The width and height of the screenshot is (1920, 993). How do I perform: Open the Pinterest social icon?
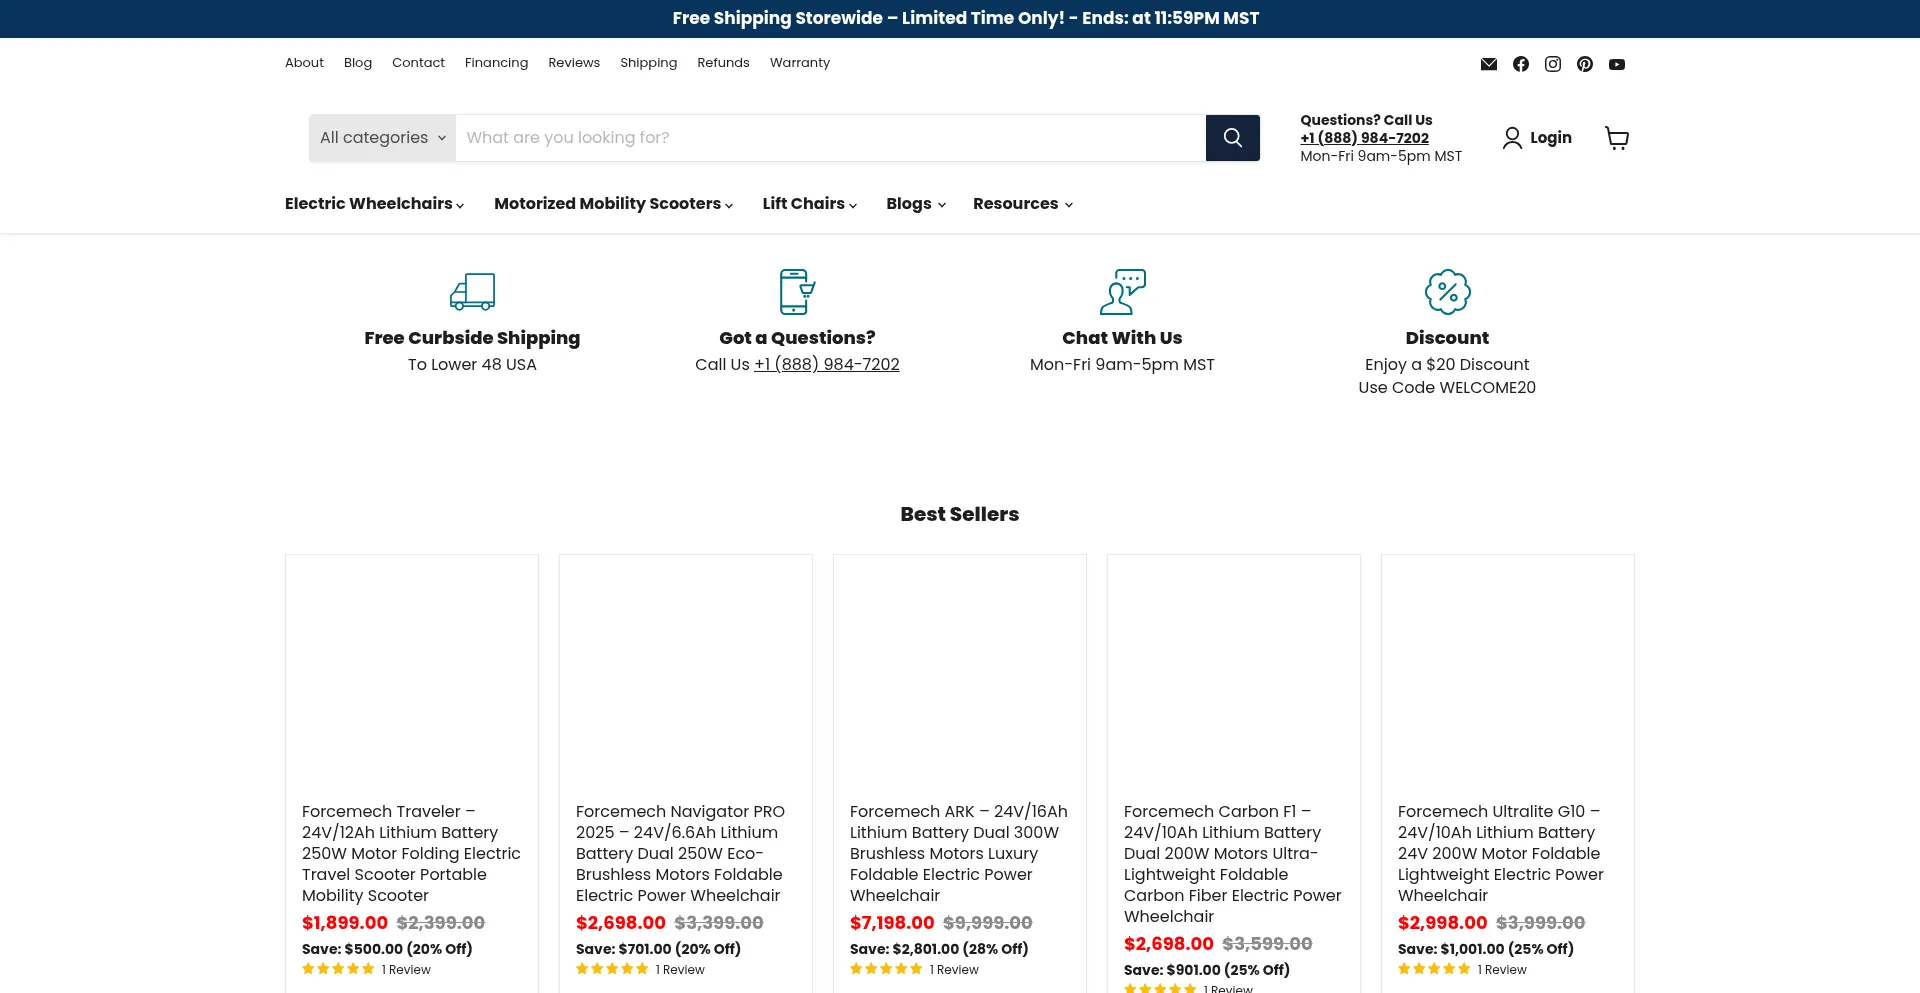pos(1584,64)
